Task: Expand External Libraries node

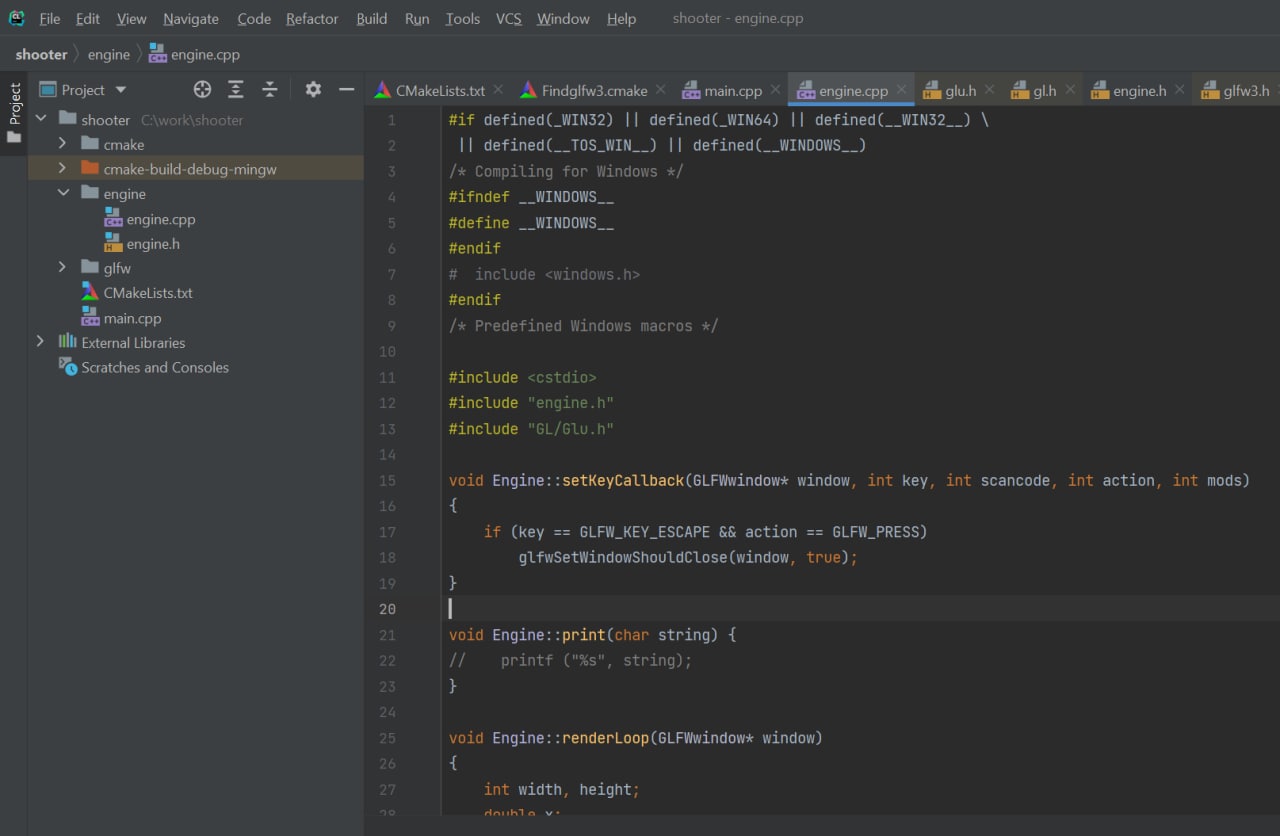Action: (x=40, y=342)
